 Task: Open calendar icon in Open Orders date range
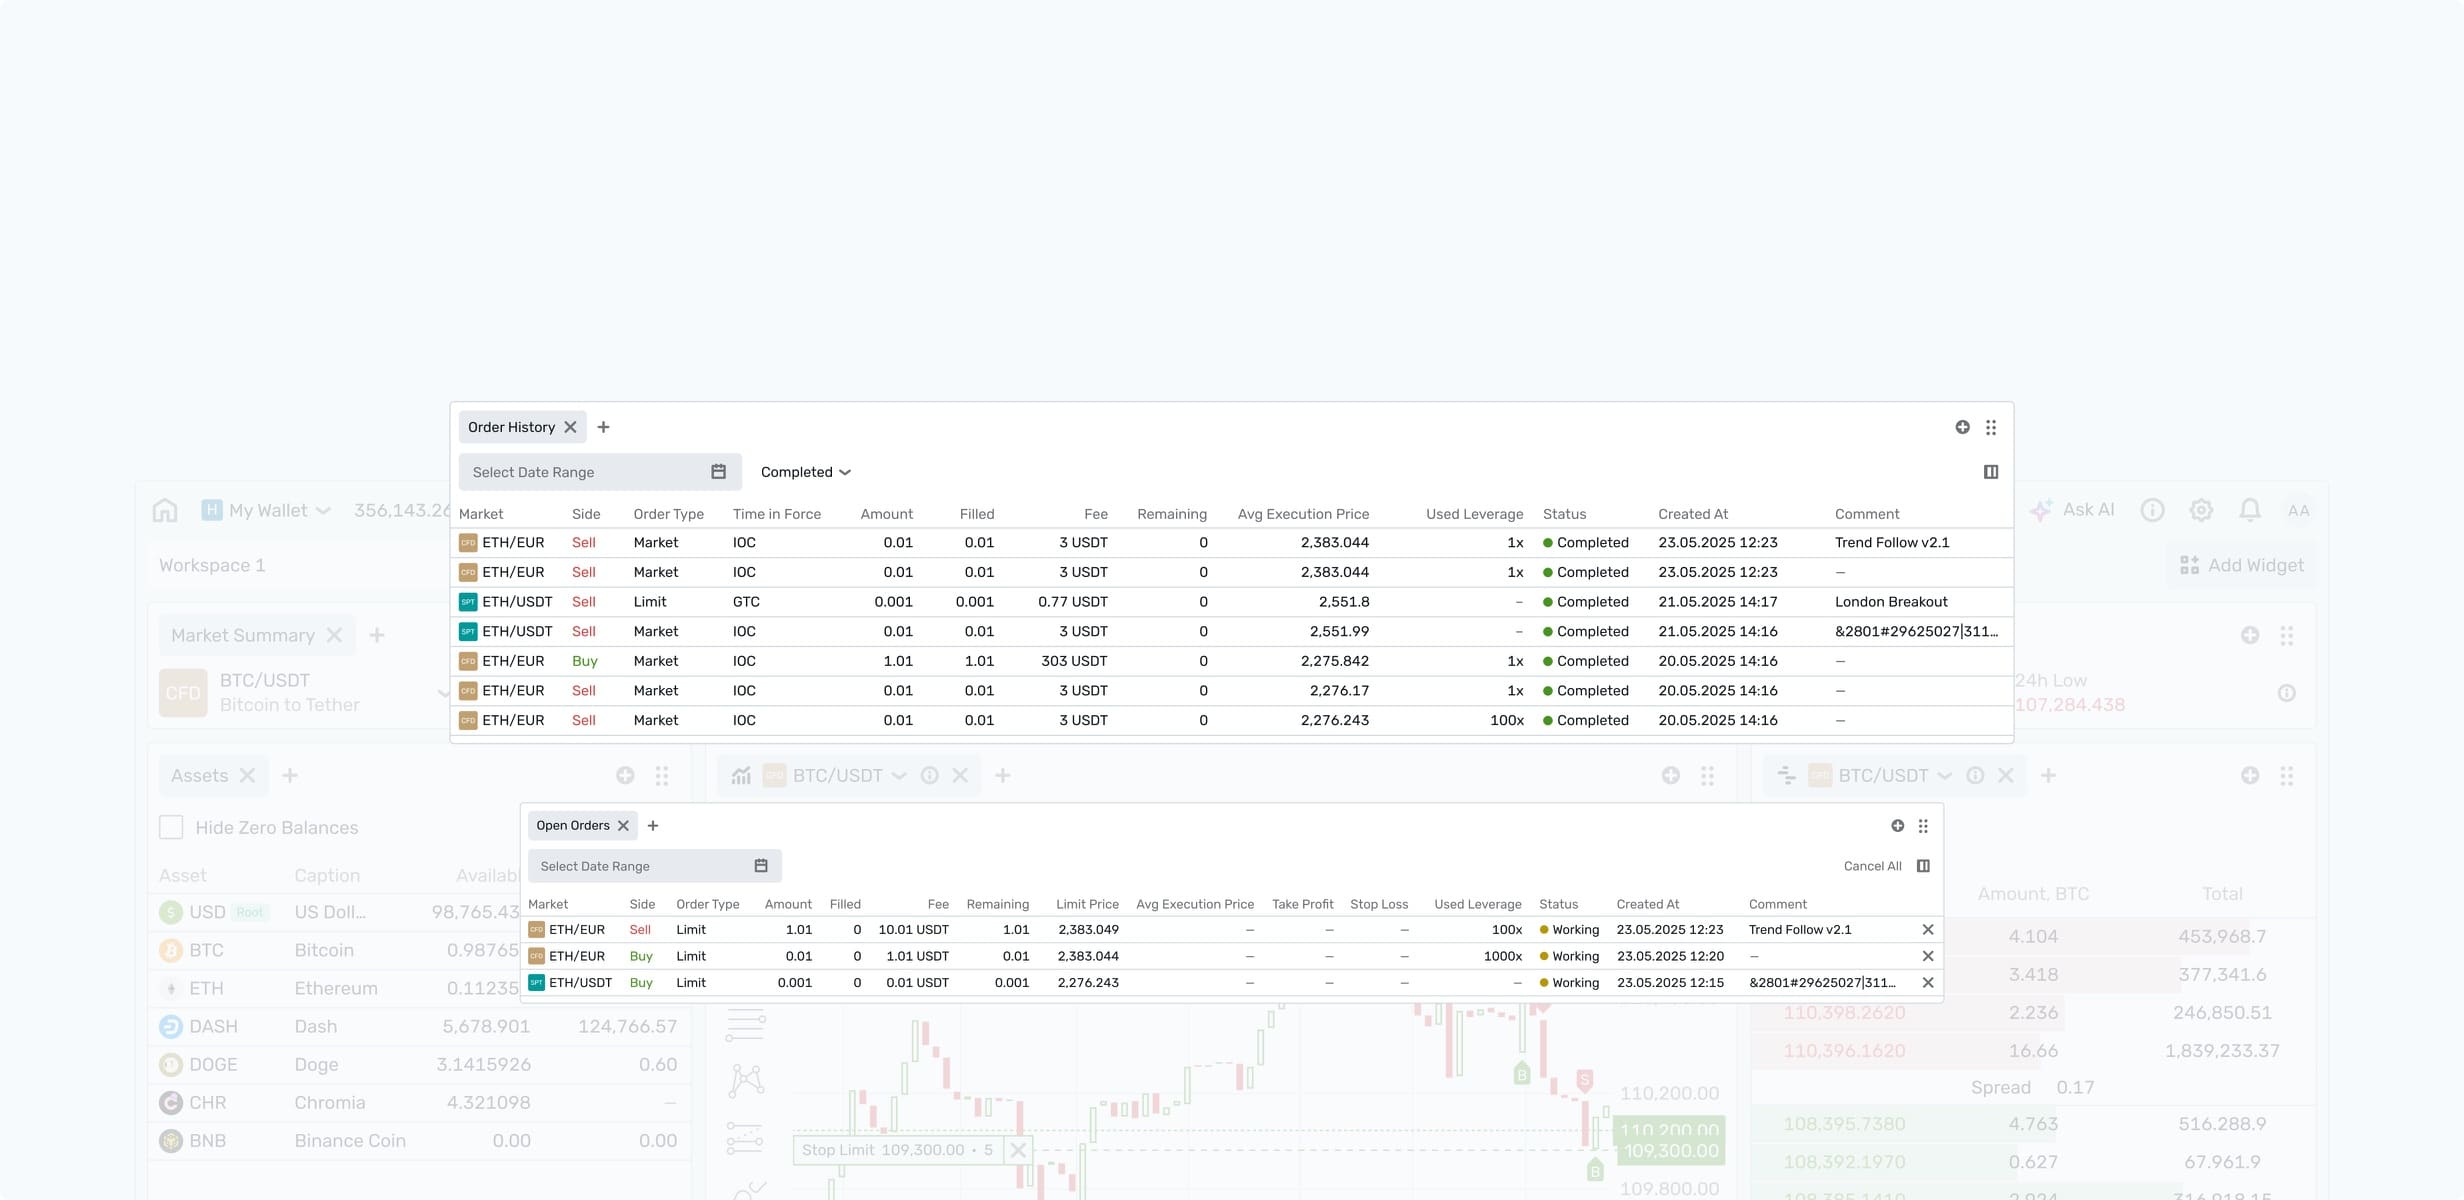pos(761,866)
